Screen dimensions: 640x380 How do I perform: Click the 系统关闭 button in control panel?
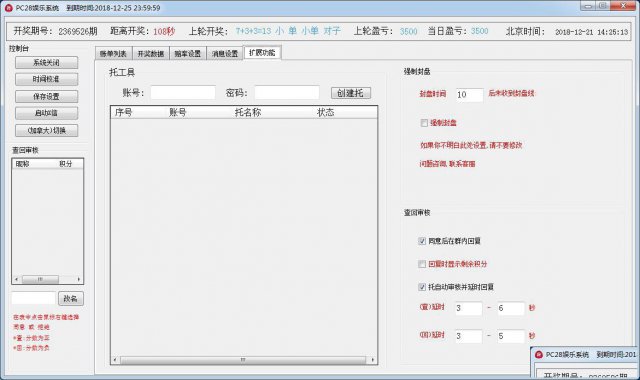(x=47, y=62)
